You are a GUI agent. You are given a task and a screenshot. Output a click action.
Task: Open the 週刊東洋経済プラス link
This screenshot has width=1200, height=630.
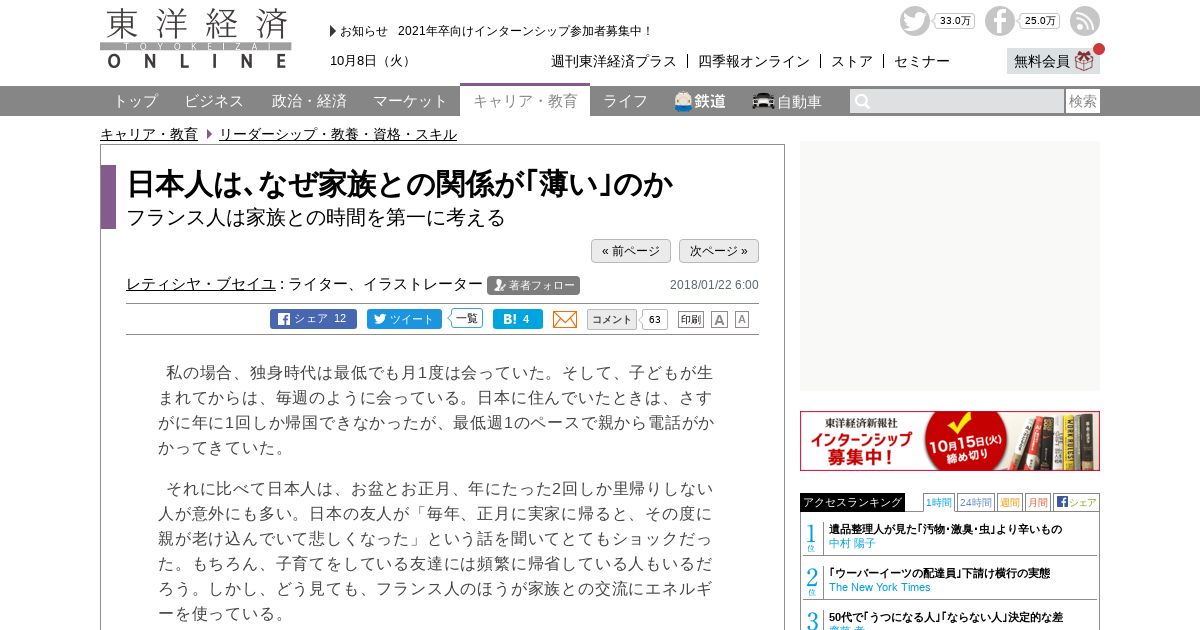(x=614, y=61)
